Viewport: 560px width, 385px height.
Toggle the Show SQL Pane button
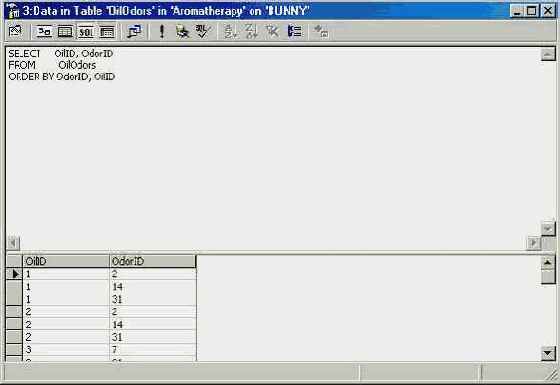[86, 32]
